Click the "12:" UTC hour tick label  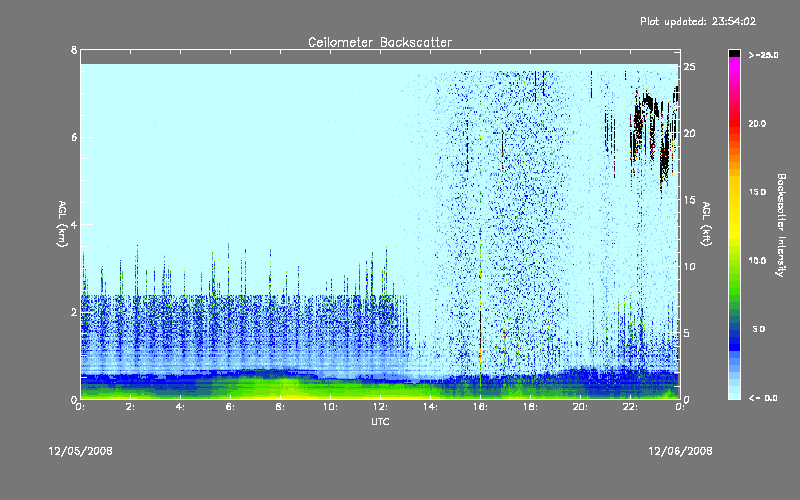click(x=381, y=407)
